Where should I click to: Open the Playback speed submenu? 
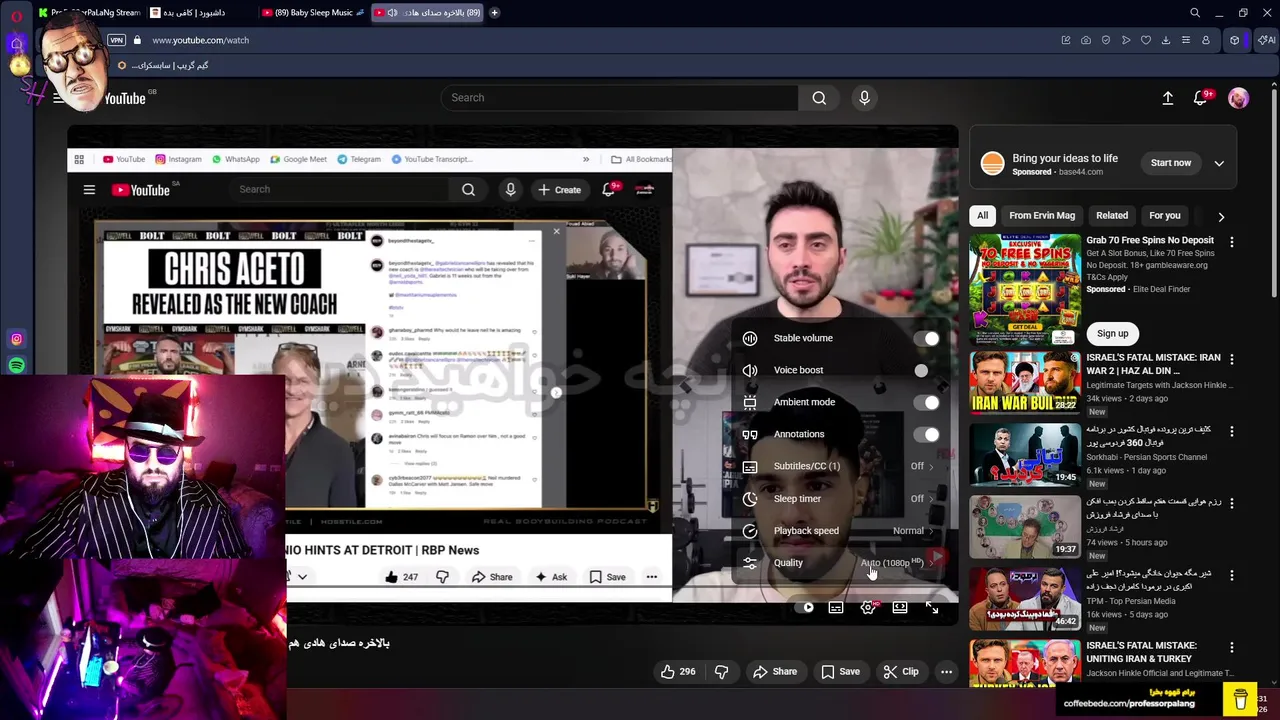click(x=840, y=530)
